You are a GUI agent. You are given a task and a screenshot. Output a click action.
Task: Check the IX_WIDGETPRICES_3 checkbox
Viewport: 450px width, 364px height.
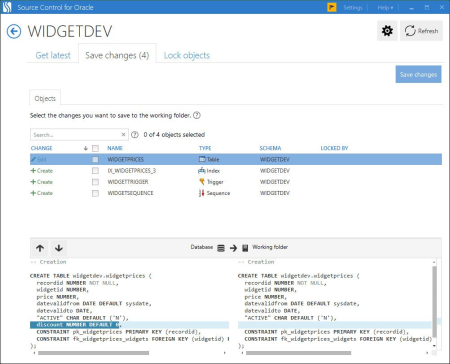click(x=95, y=171)
